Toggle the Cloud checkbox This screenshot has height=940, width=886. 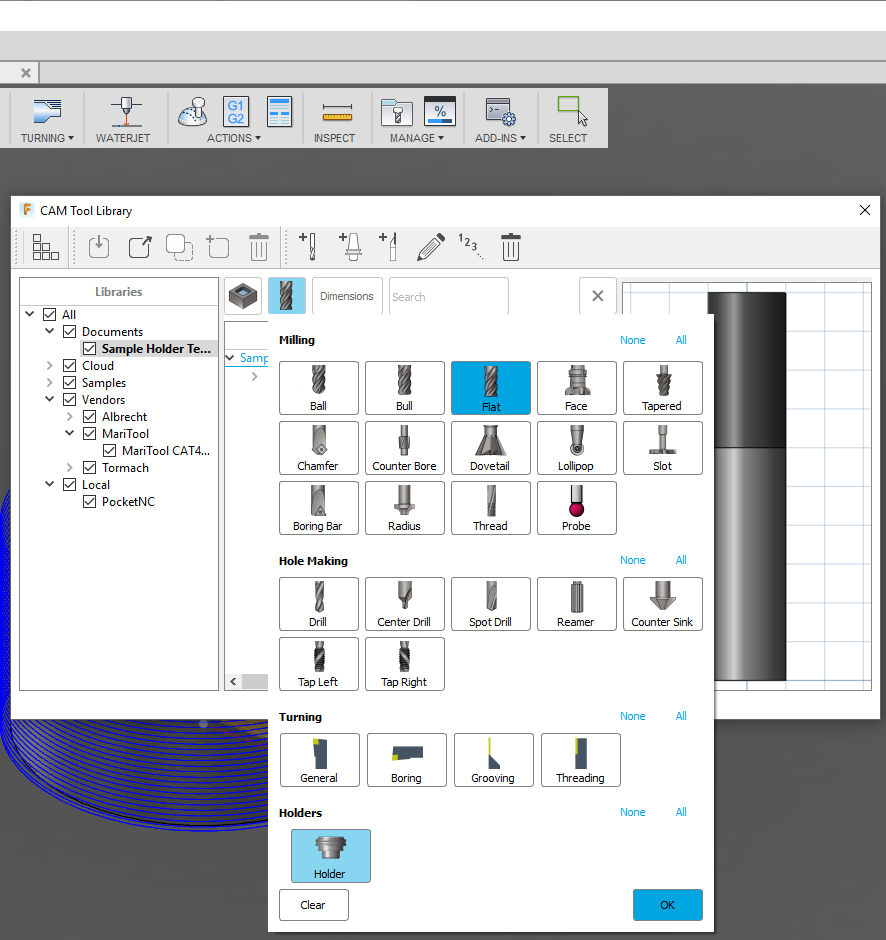coord(70,366)
